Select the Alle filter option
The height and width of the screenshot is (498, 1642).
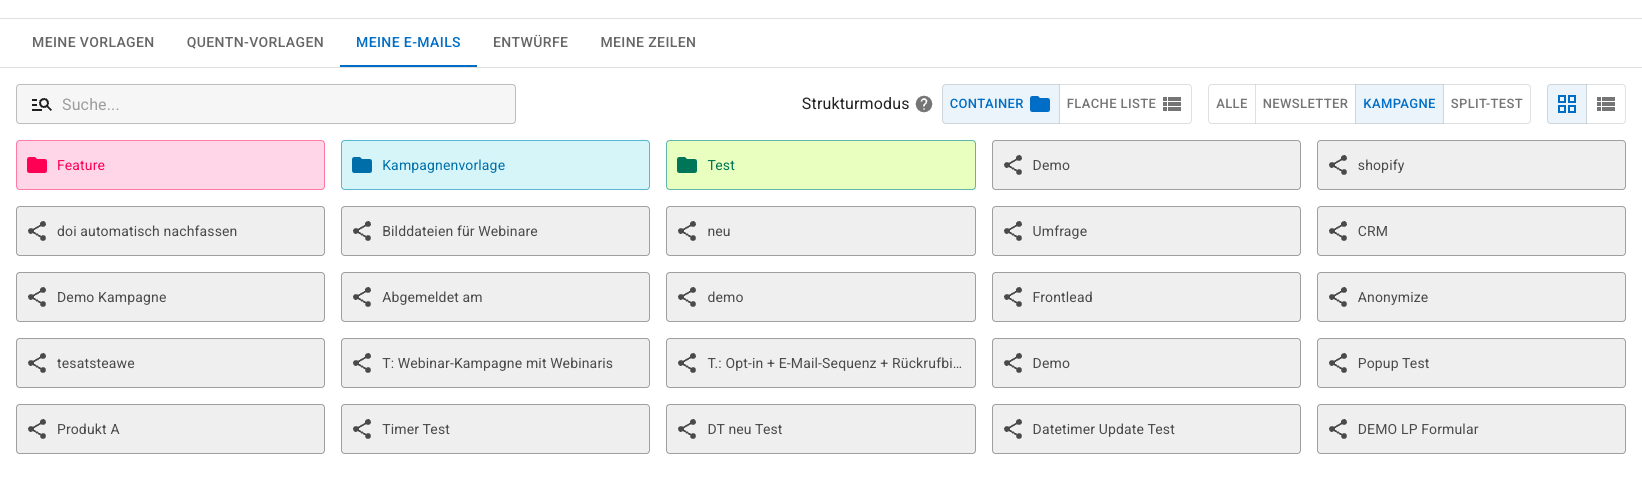click(x=1232, y=104)
